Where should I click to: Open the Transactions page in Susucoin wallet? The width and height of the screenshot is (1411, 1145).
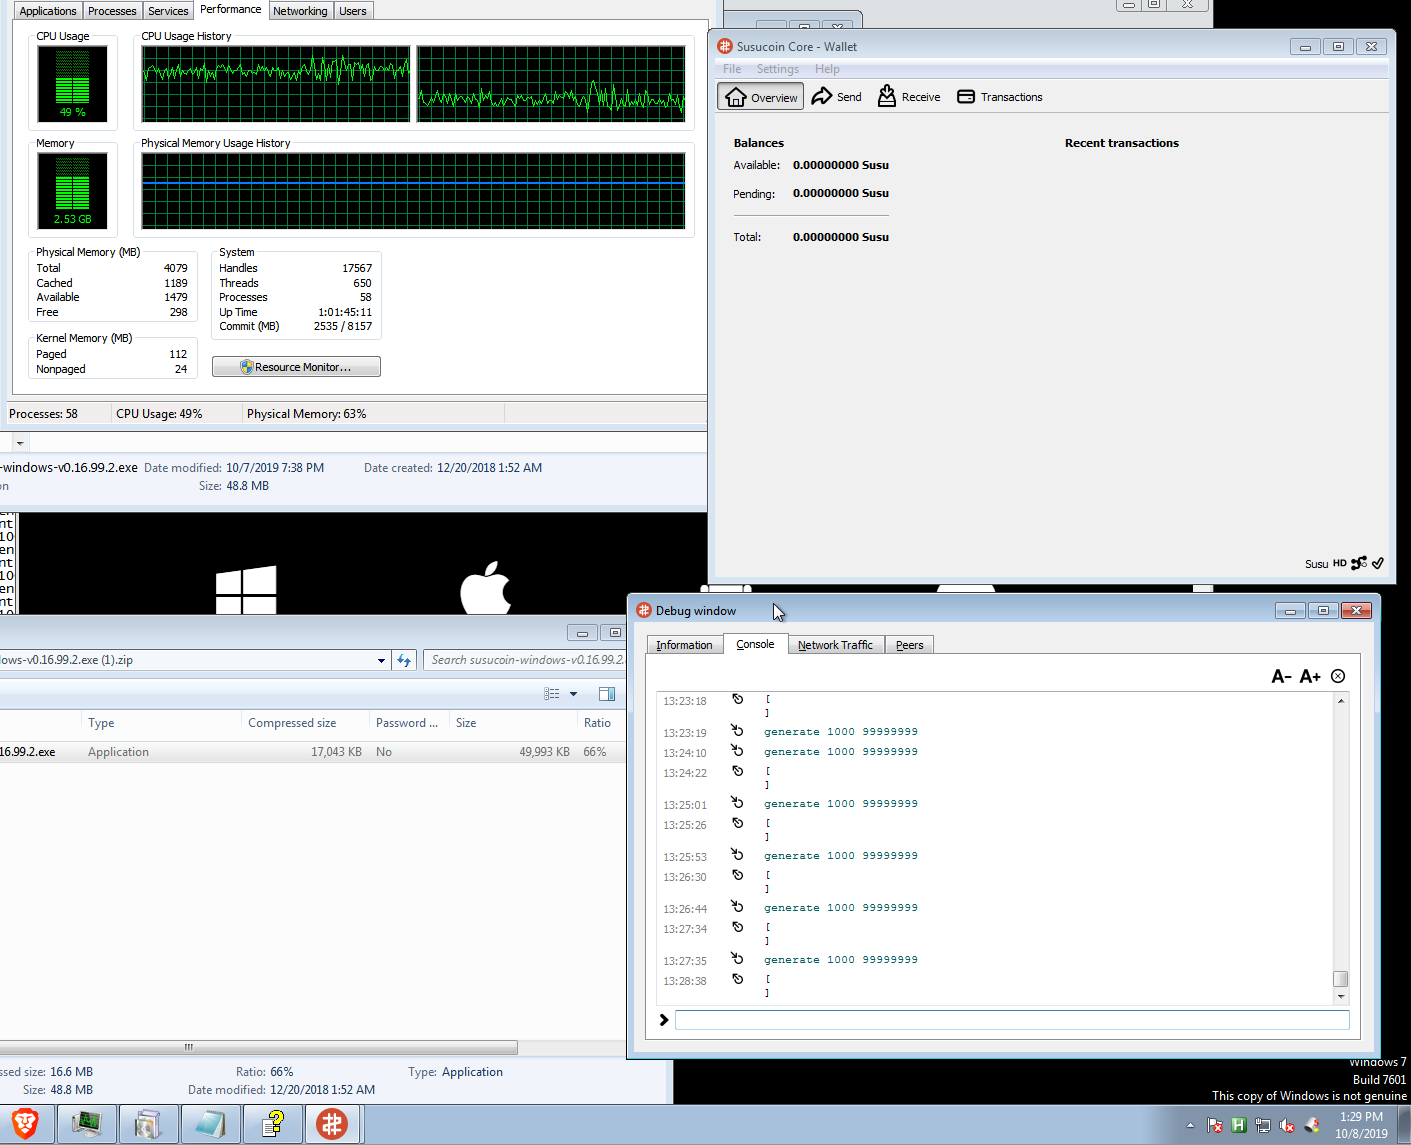(1000, 97)
